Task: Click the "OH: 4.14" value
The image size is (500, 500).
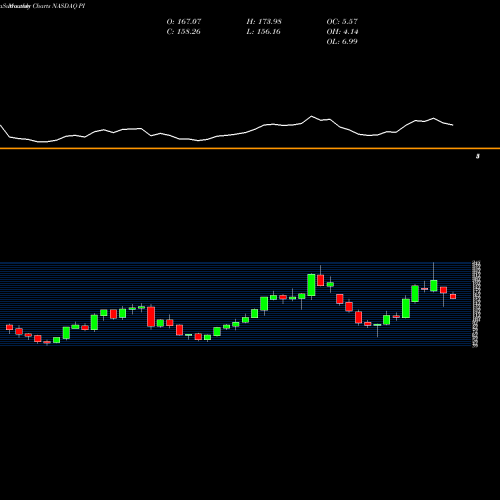Action: pos(342,32)
